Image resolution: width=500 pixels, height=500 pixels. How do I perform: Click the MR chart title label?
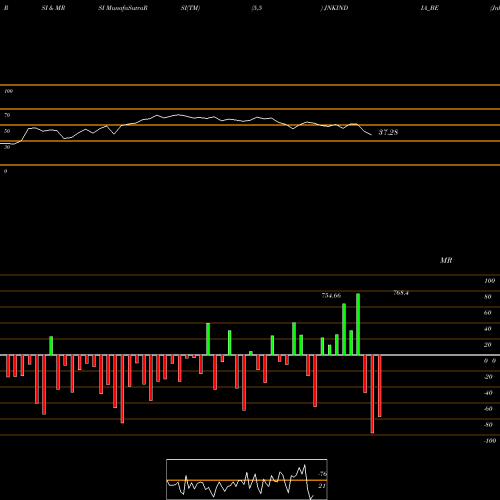click(446, 260)
